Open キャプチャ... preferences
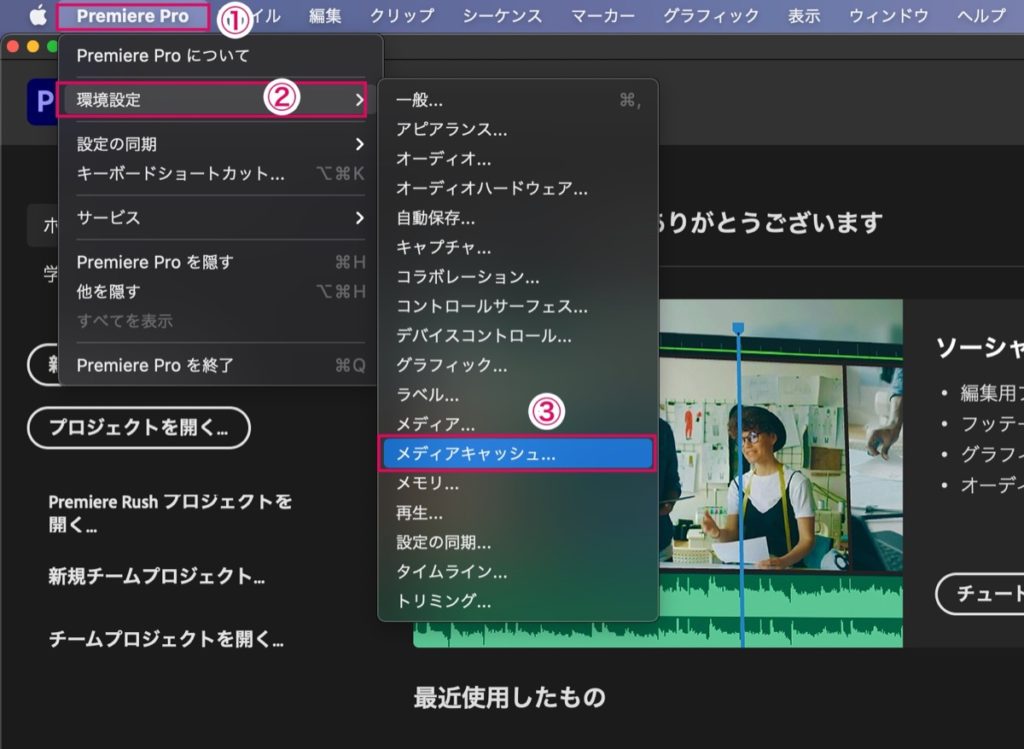This screenshot has height=749, width=1024. coord(518,247)
